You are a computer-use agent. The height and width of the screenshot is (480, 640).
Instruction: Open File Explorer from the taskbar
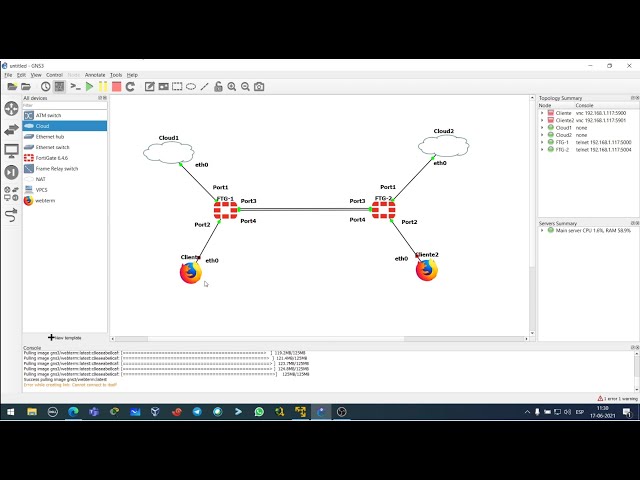pos(32,412)
